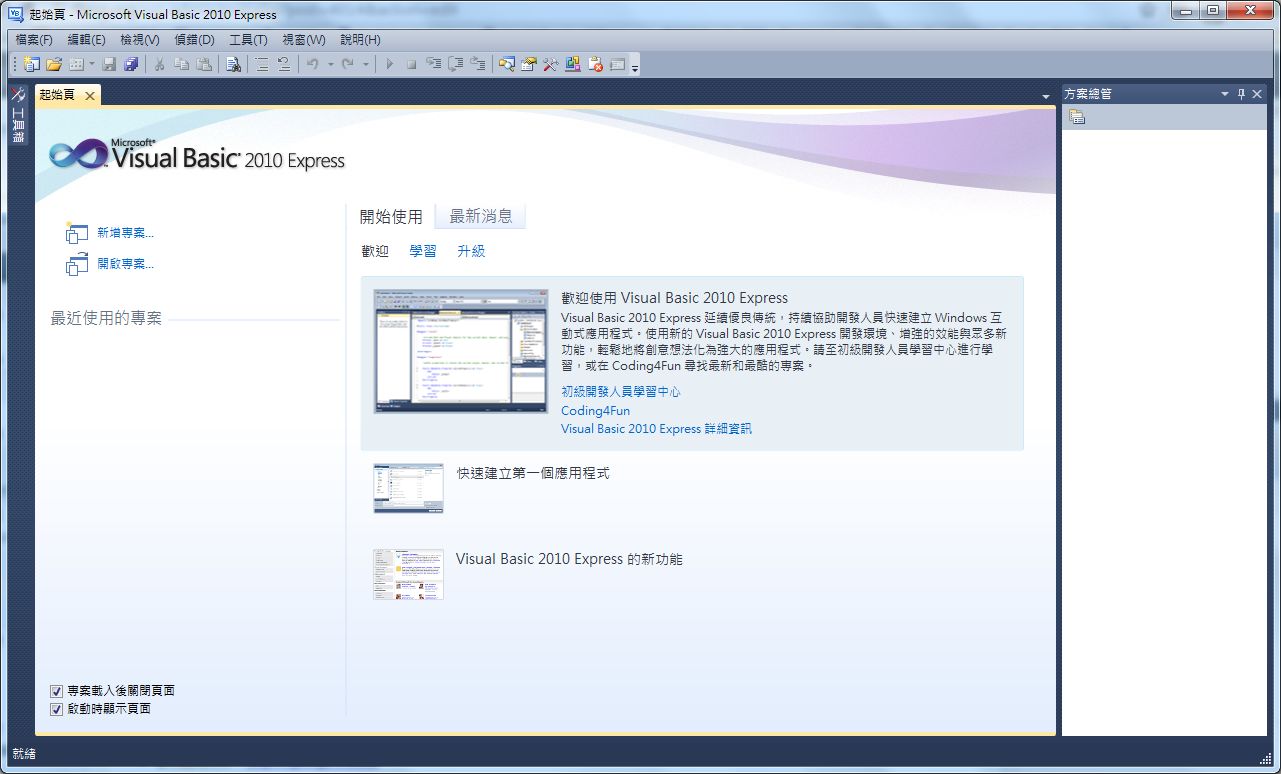Screen dimensions: 1281x774
Task: Open the Properties Window toolbar icon
Action: [x=529, y=65]
